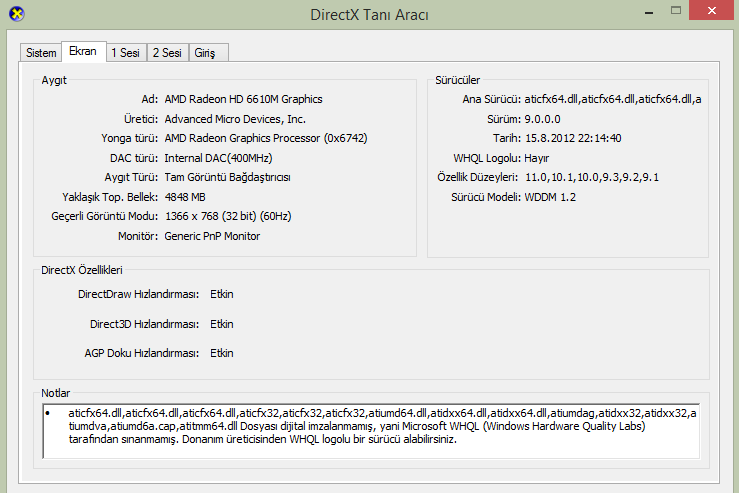Click the AGP Doku Hızlandırması label
The width and height of the screenshot is (739, 493).
141,353
